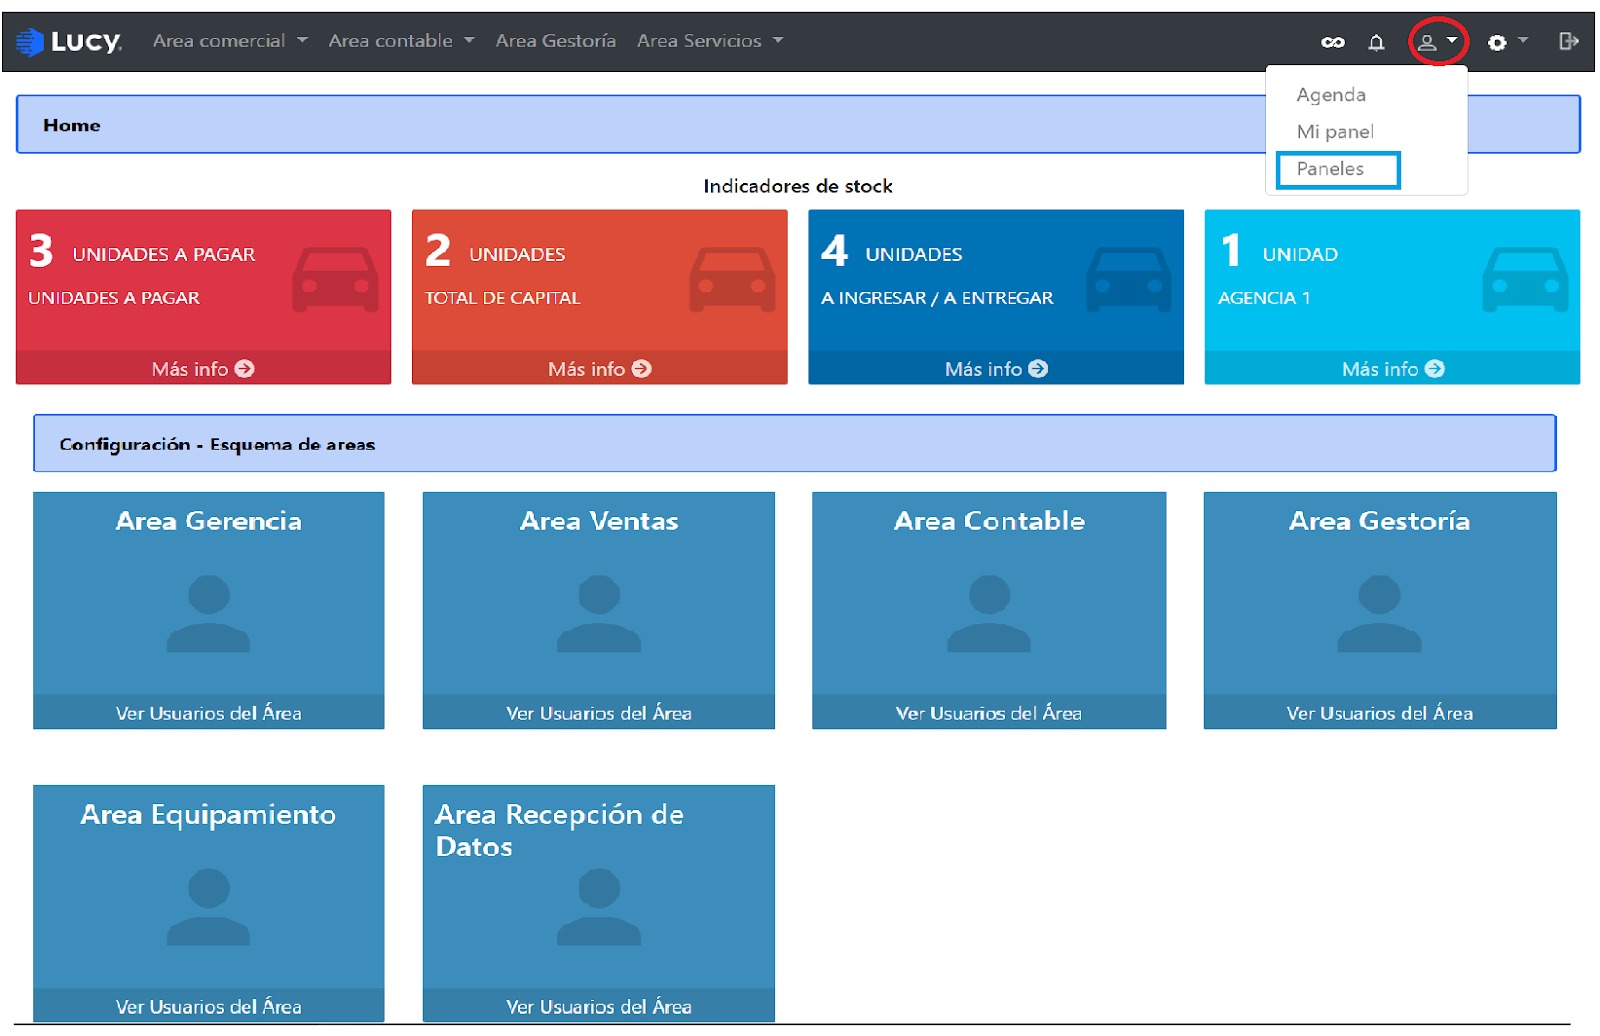View users of Area Gestoría card

[x=1379, y=713]
